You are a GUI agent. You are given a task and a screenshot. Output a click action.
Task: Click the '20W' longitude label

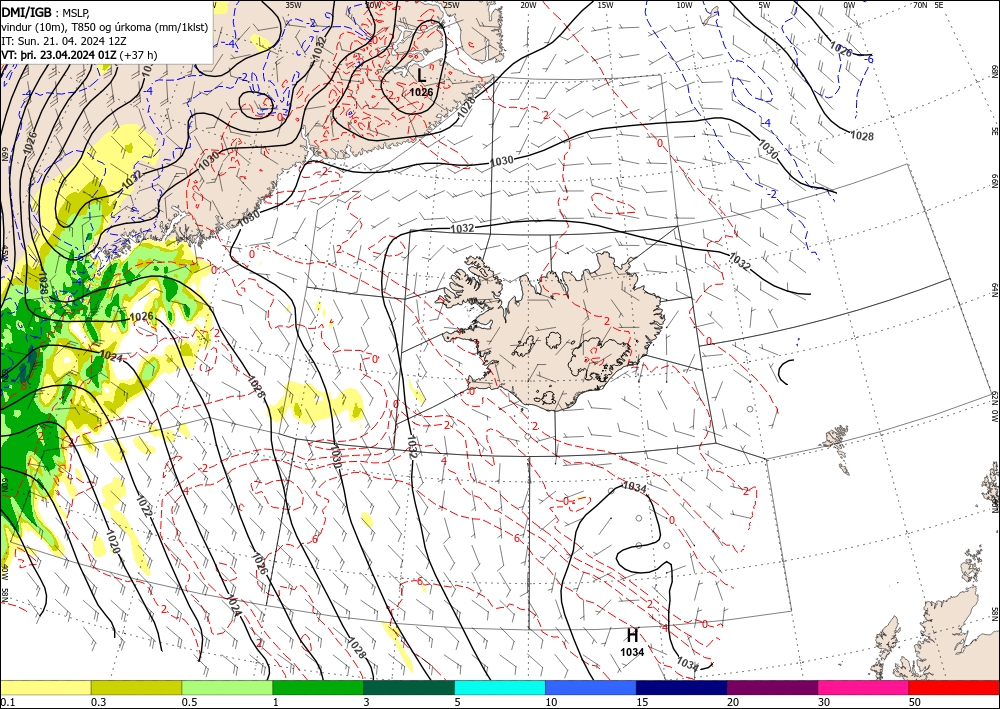528,5
